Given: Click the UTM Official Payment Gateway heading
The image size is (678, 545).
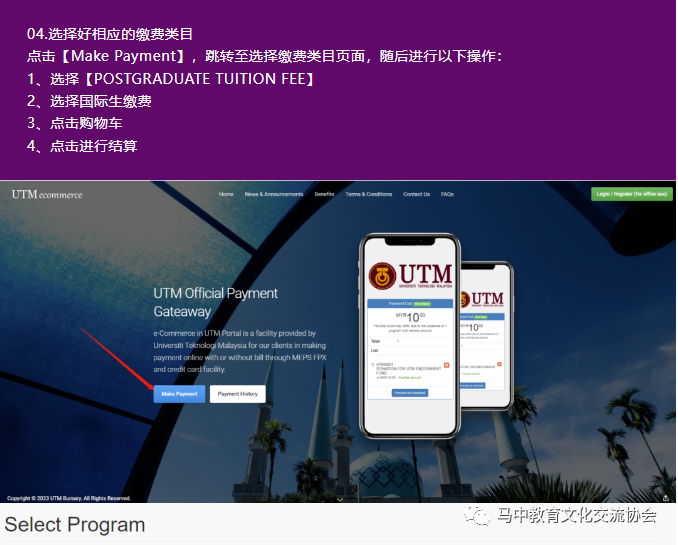Looking at the screenshot, I should tap(215, 302).
